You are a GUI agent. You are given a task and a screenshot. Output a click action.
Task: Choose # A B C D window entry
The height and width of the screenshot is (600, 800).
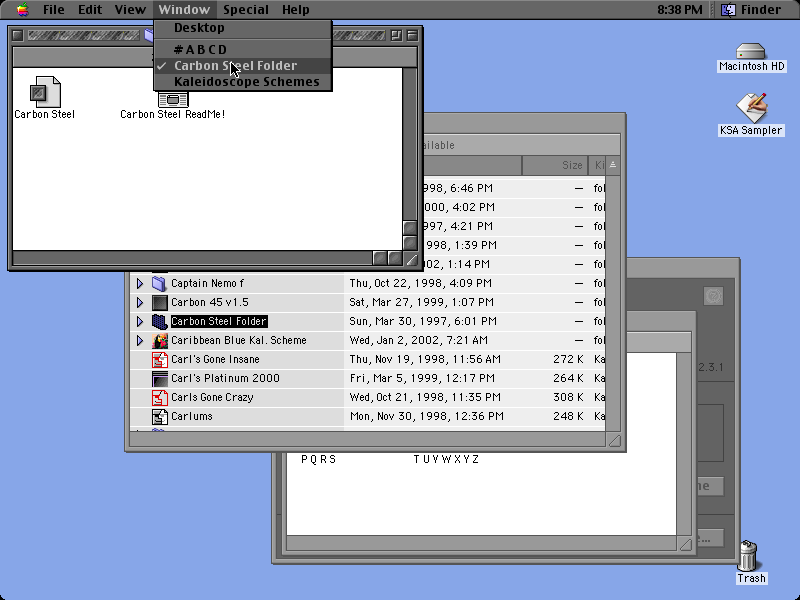point(243,49)
